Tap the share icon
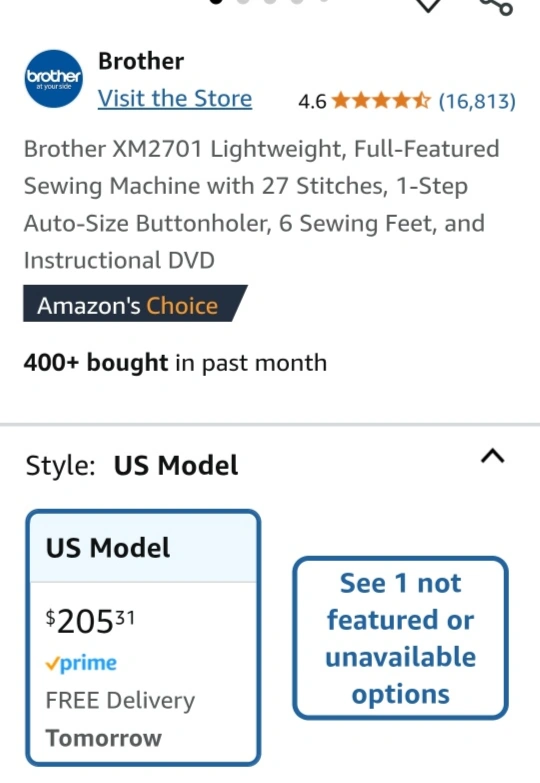Screen dimensions: 540x783 tap(498, 6)
